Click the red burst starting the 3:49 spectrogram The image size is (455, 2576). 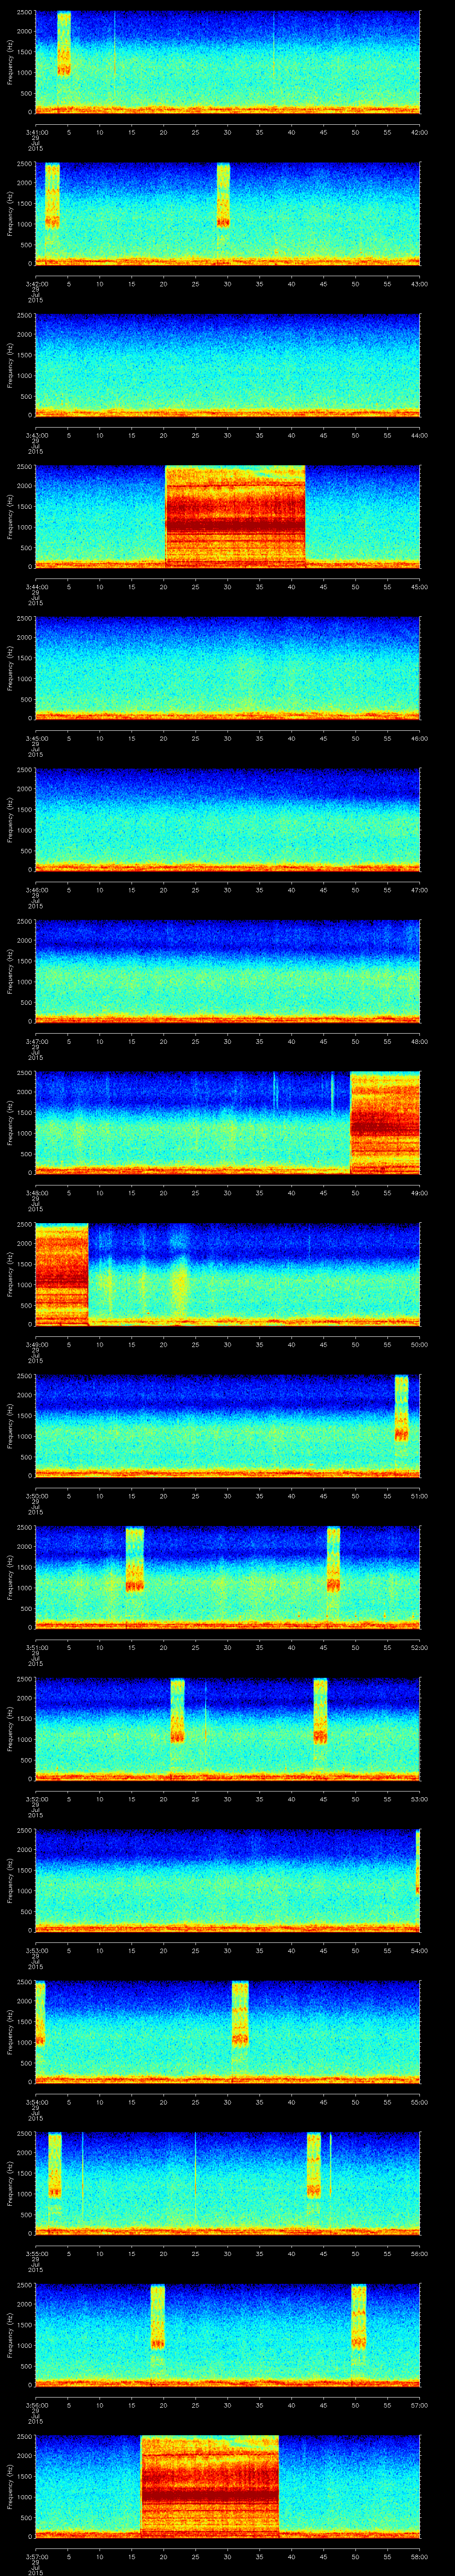[61, 1273]
